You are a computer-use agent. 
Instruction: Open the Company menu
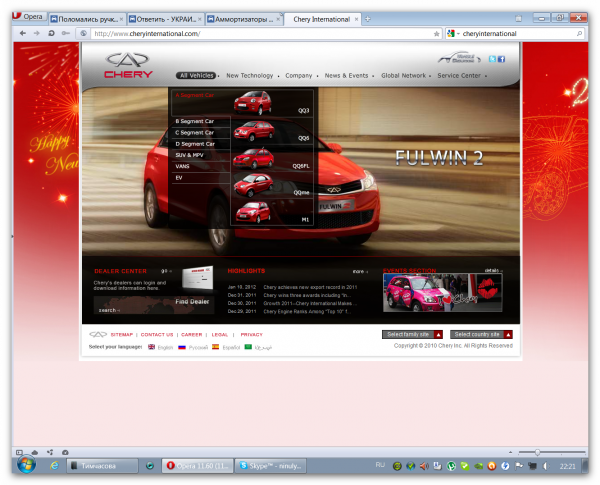coord(298,75)
